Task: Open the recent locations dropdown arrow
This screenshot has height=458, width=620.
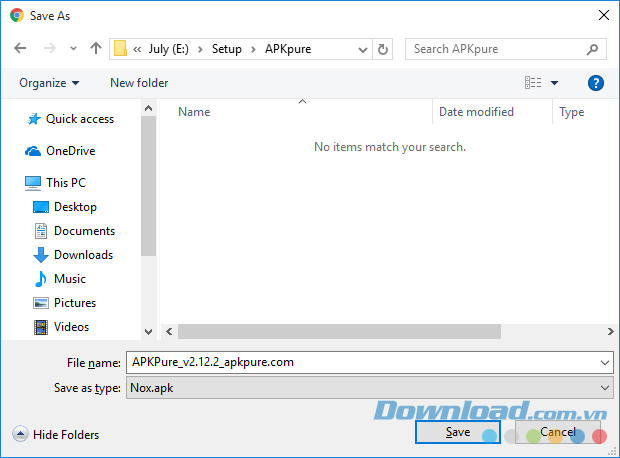Action: 73,49
